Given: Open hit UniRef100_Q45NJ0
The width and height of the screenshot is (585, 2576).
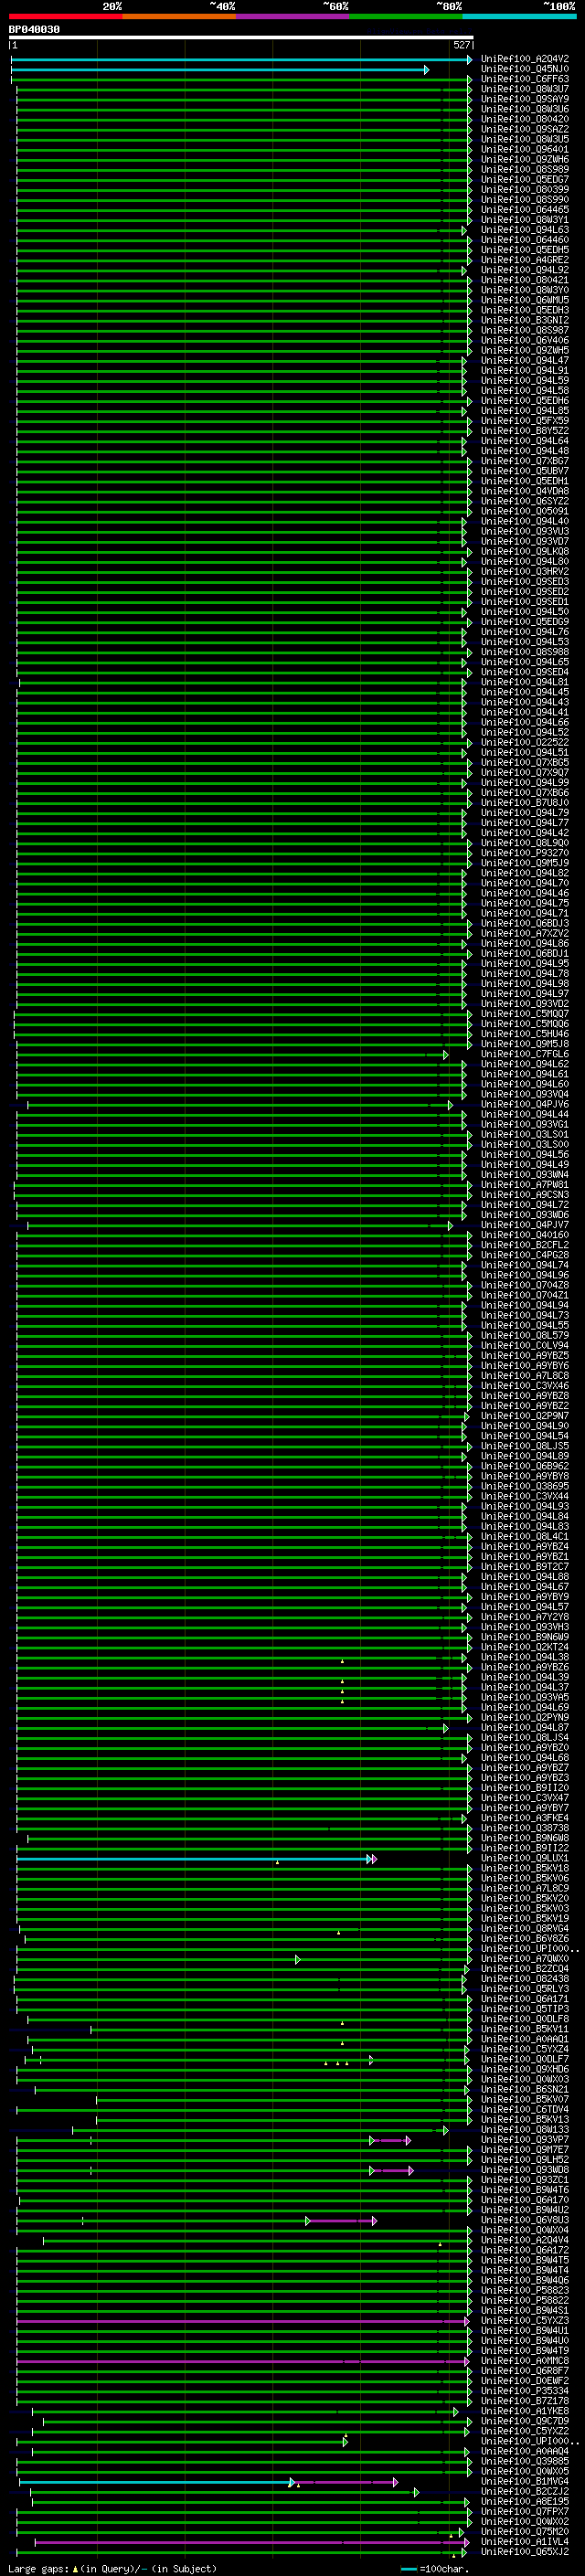Looking at the screenshot, I should 525,69.
